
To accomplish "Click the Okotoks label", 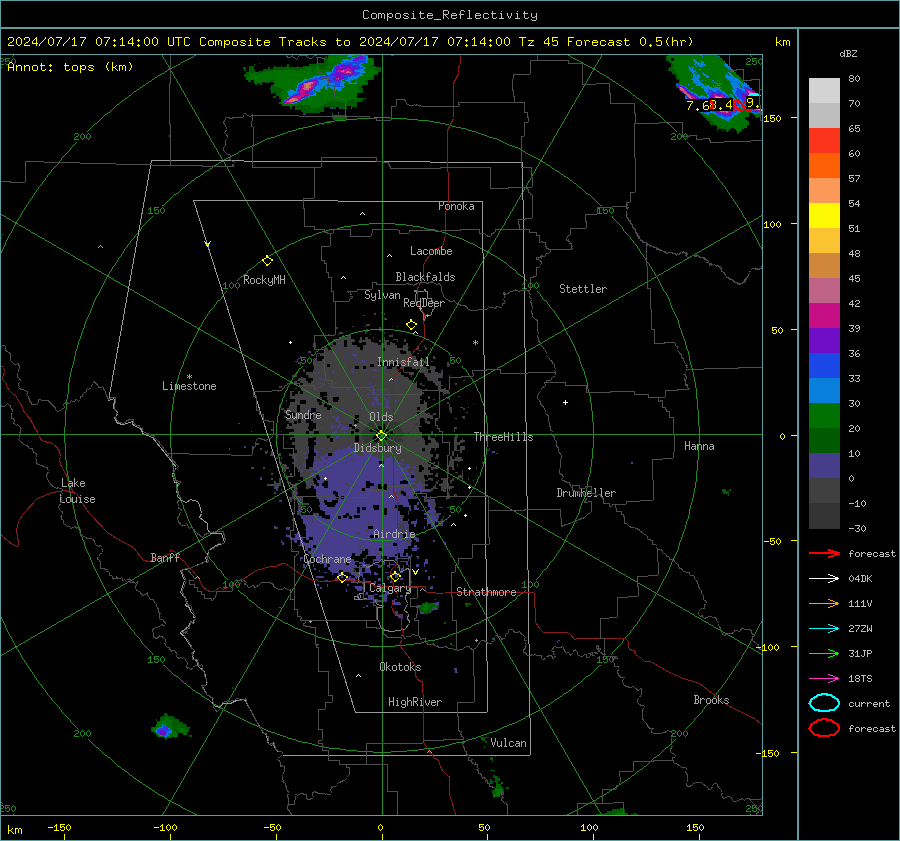I will click(x=400, y=667).
